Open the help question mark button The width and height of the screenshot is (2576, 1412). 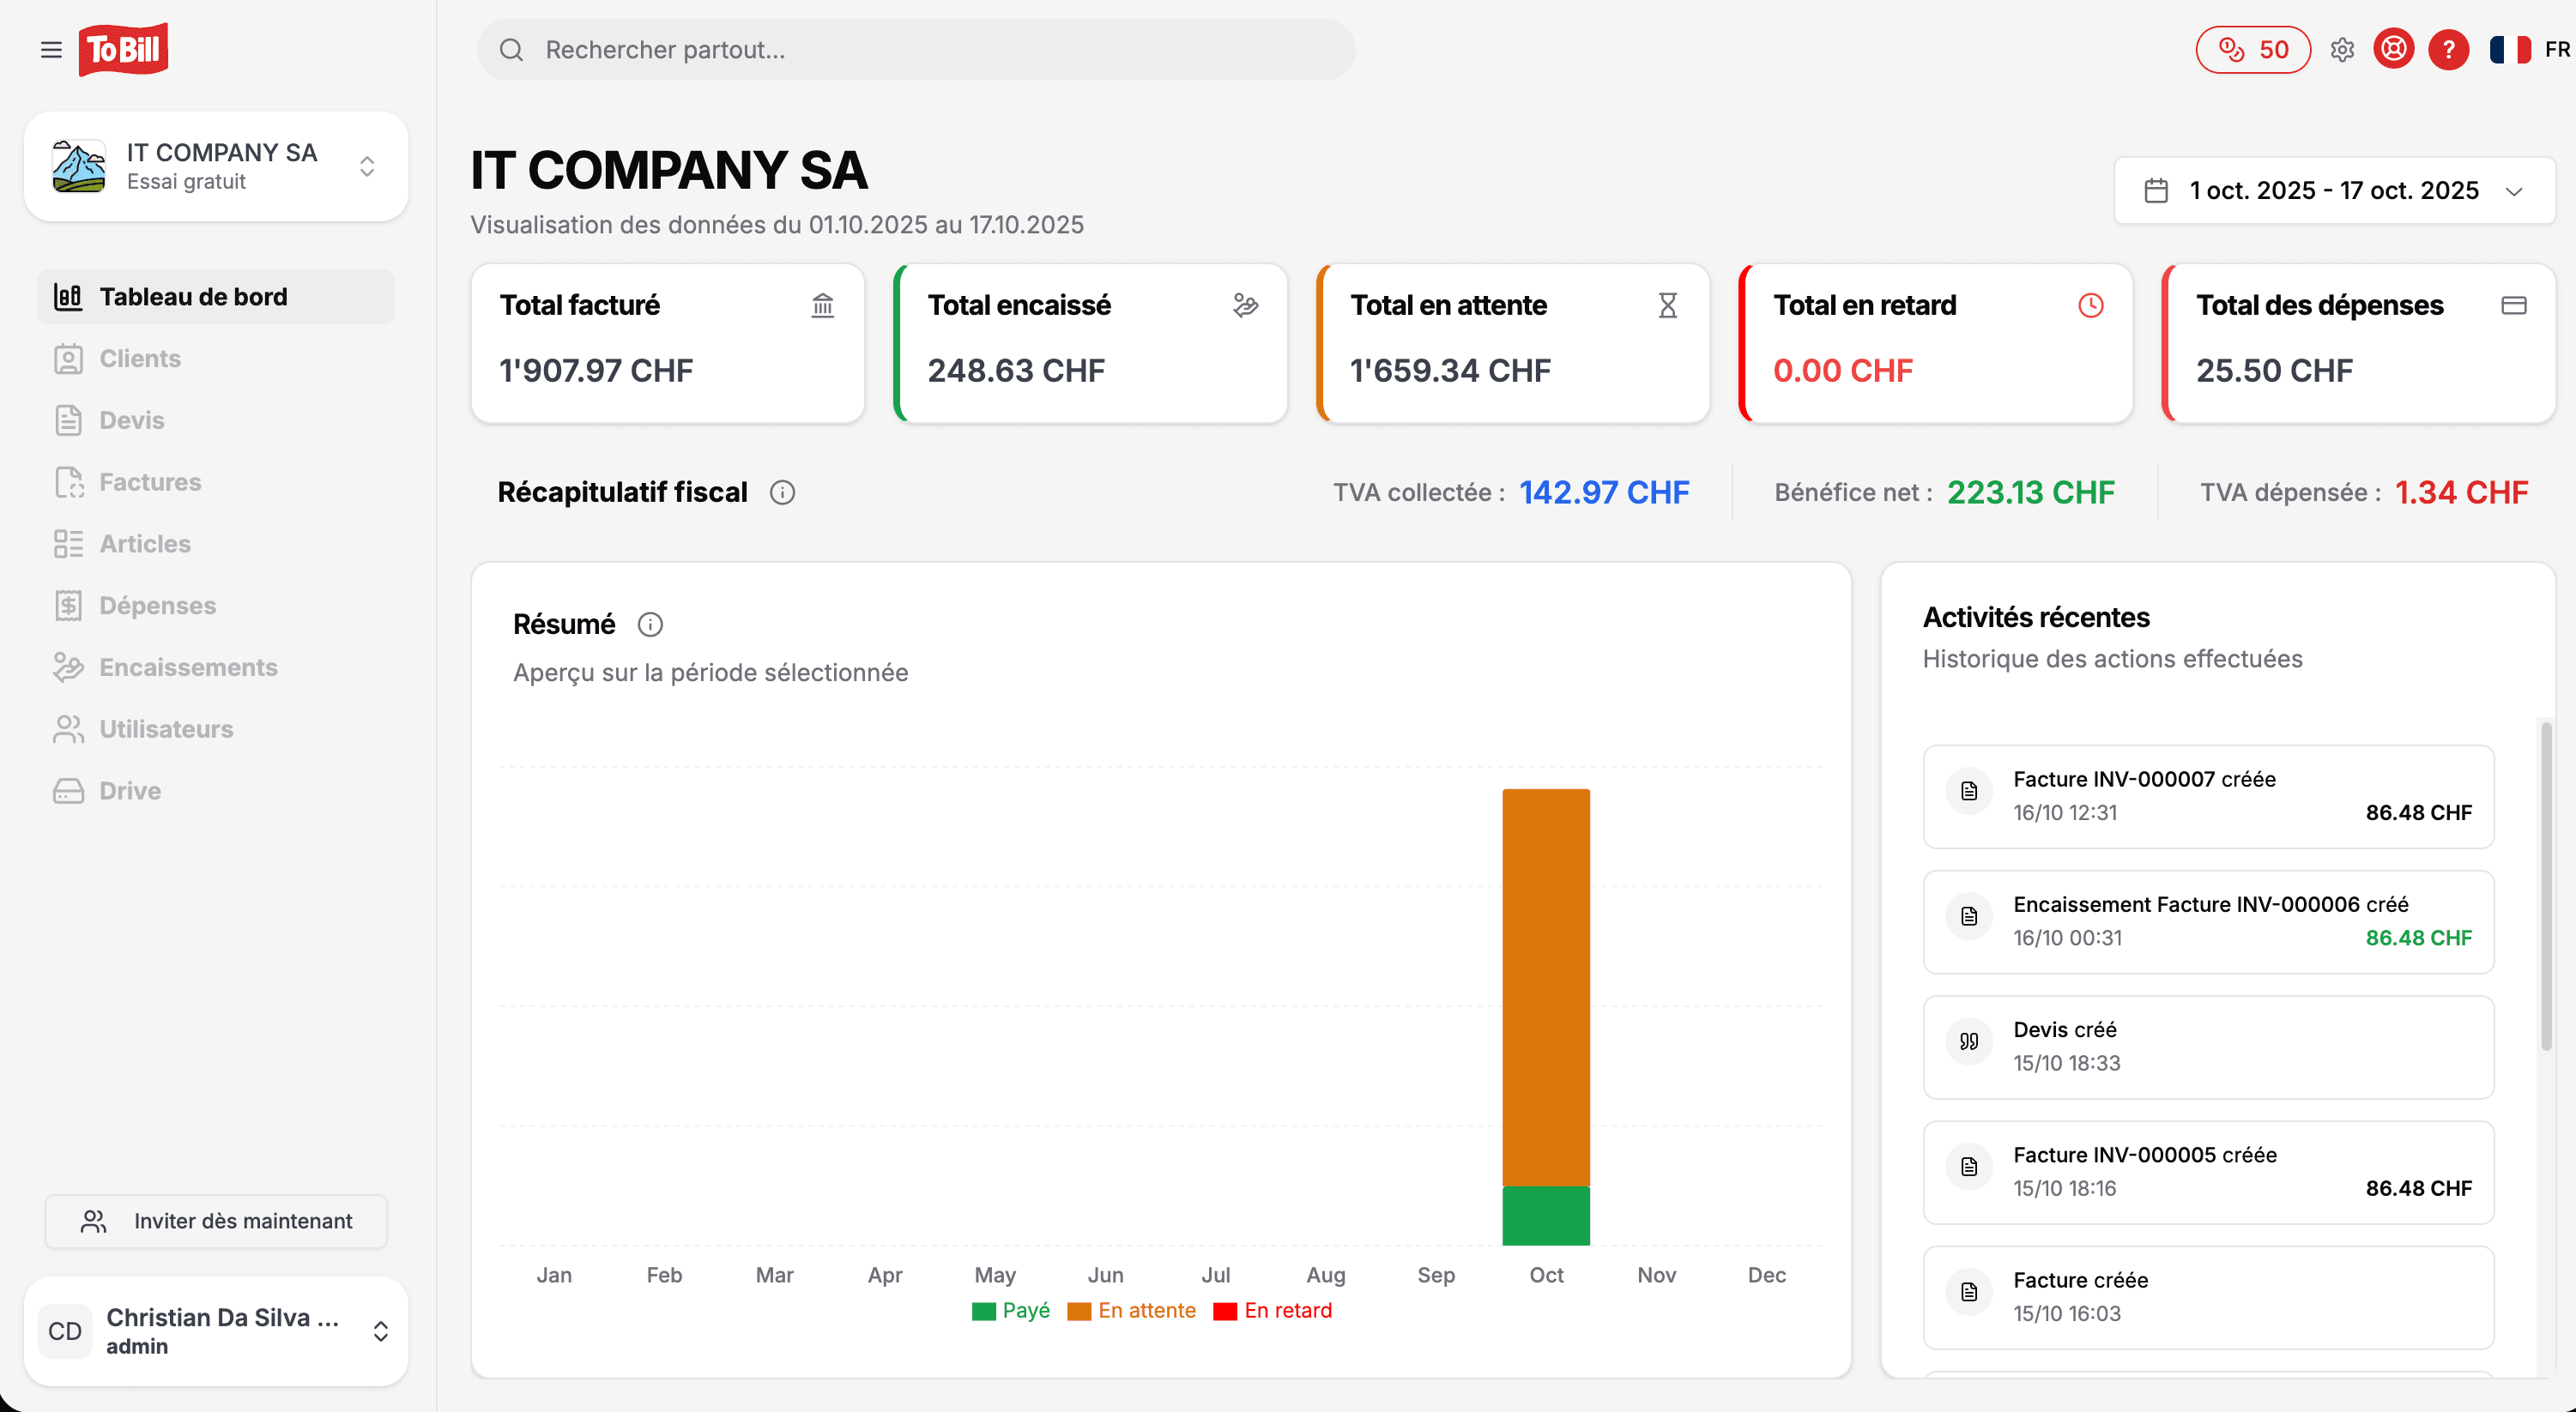pyautogui.click(x=2448, y=49)
